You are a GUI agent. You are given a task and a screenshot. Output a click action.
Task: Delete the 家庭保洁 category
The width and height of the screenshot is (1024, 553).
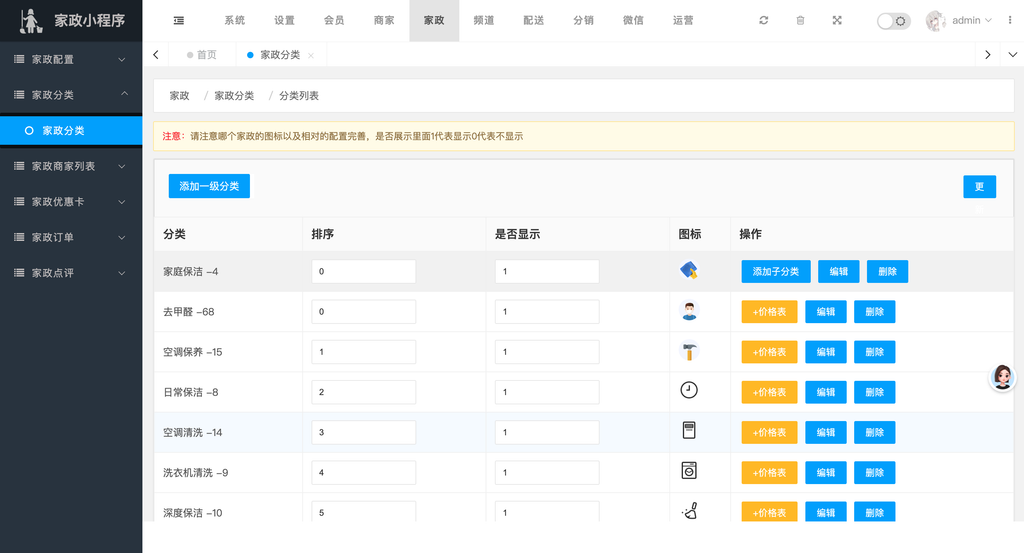click(x=887, y=272)
